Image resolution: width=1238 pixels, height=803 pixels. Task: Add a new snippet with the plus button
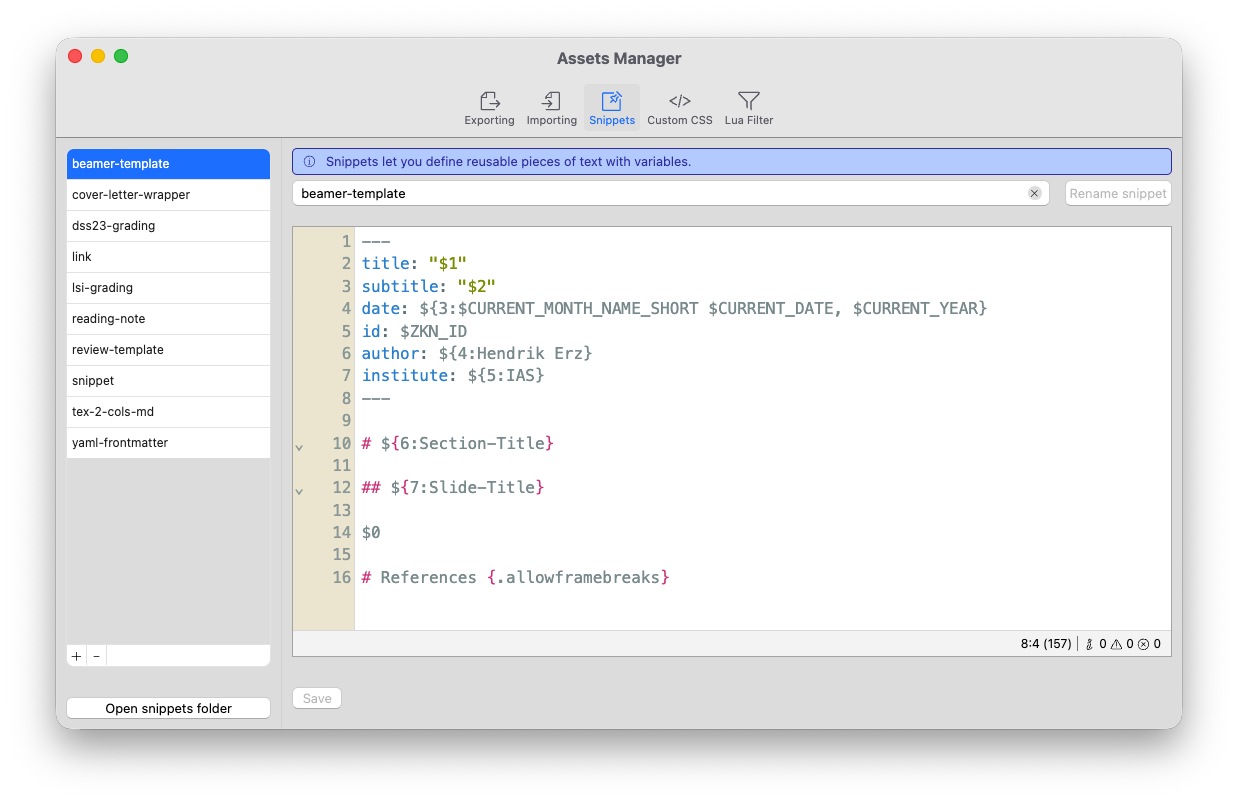[x=76, y=655]
